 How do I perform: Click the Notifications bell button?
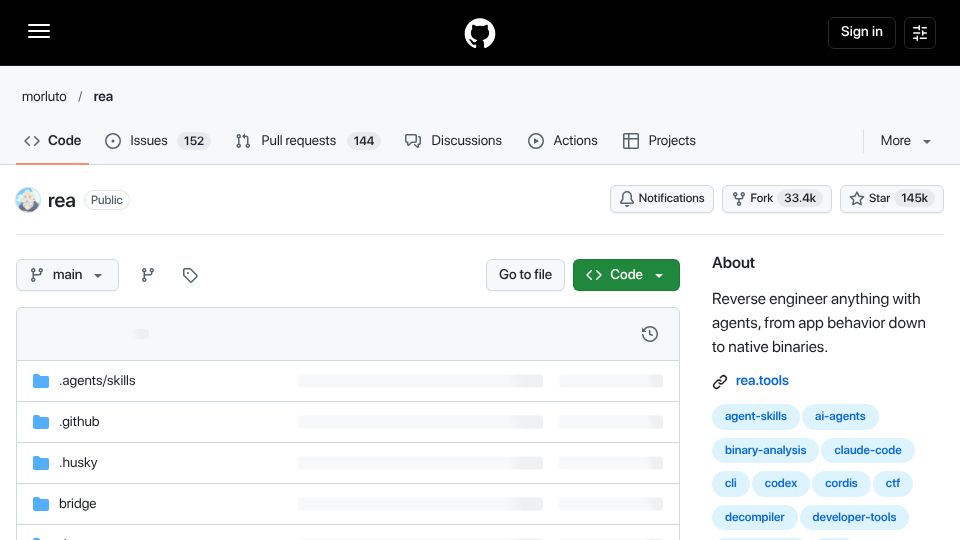(662, 199)
